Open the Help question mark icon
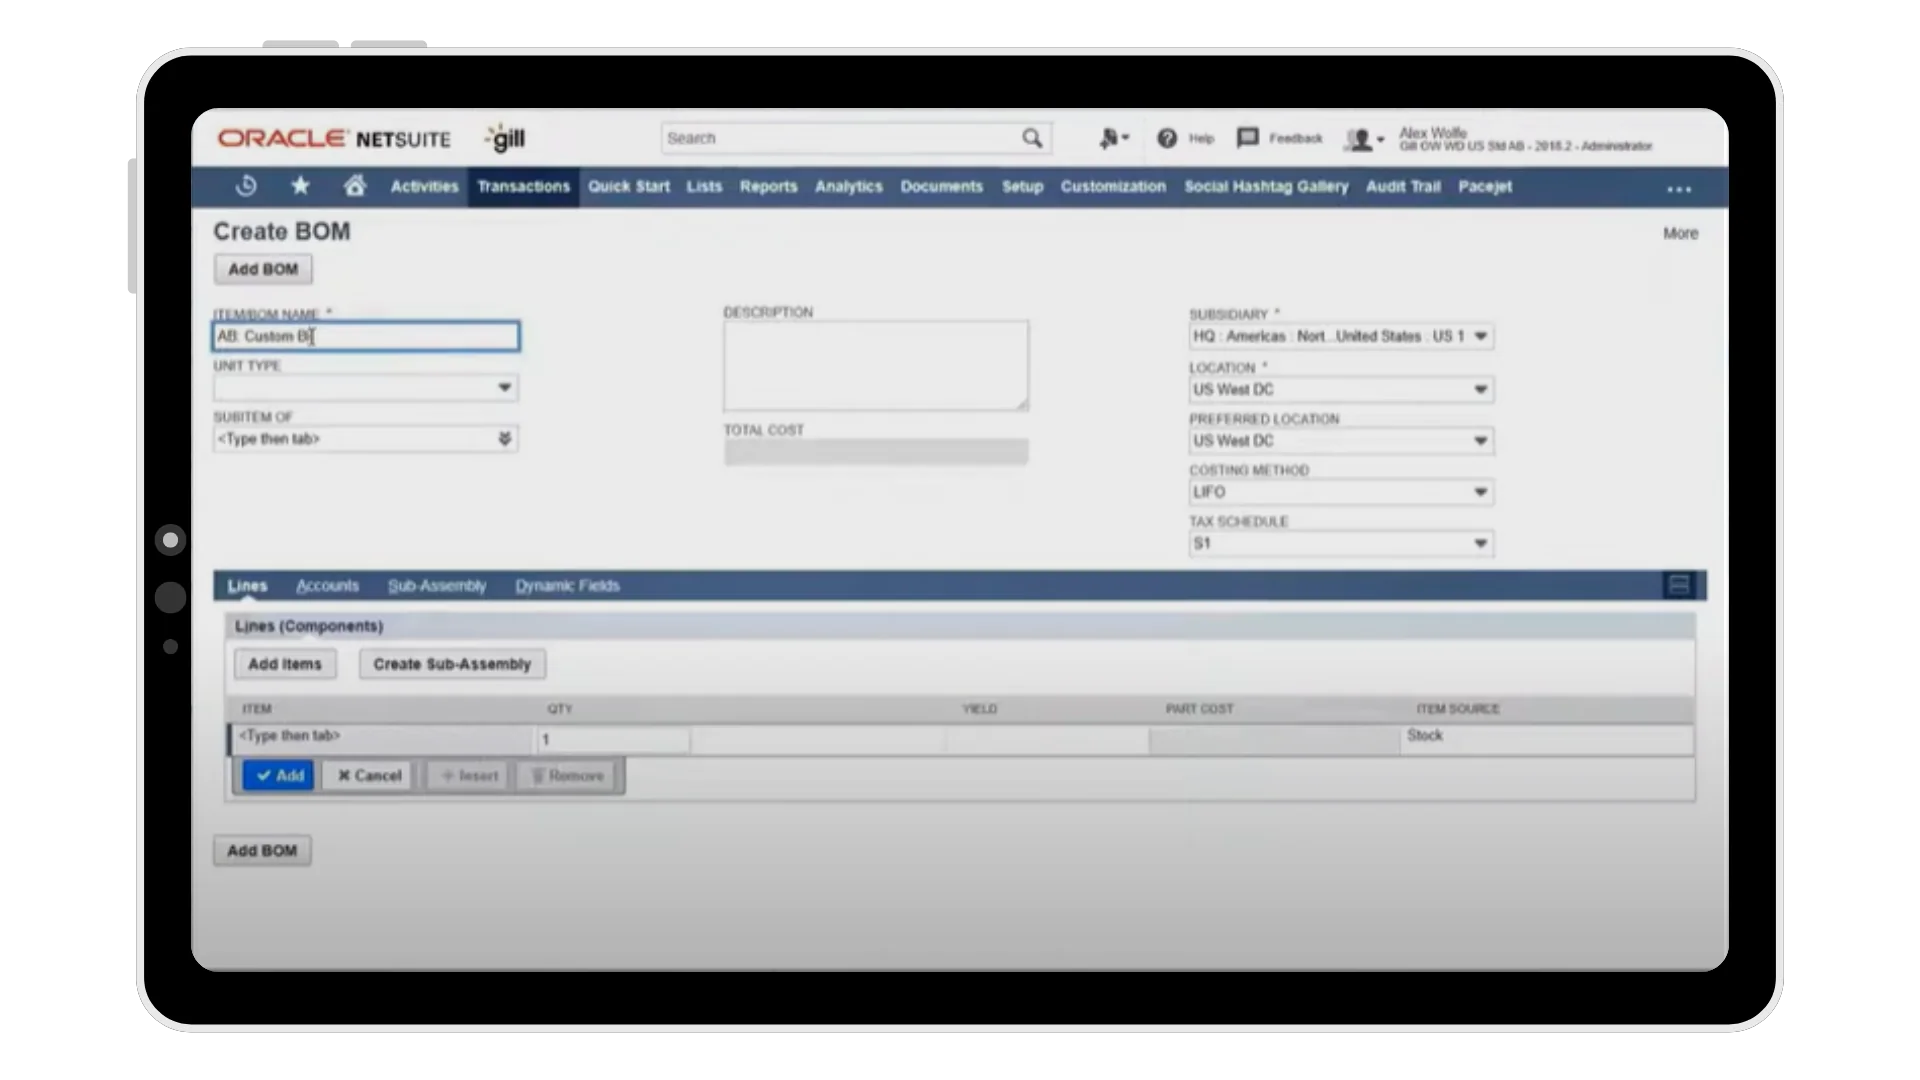The image size is (1920, 1080). 1167,138
